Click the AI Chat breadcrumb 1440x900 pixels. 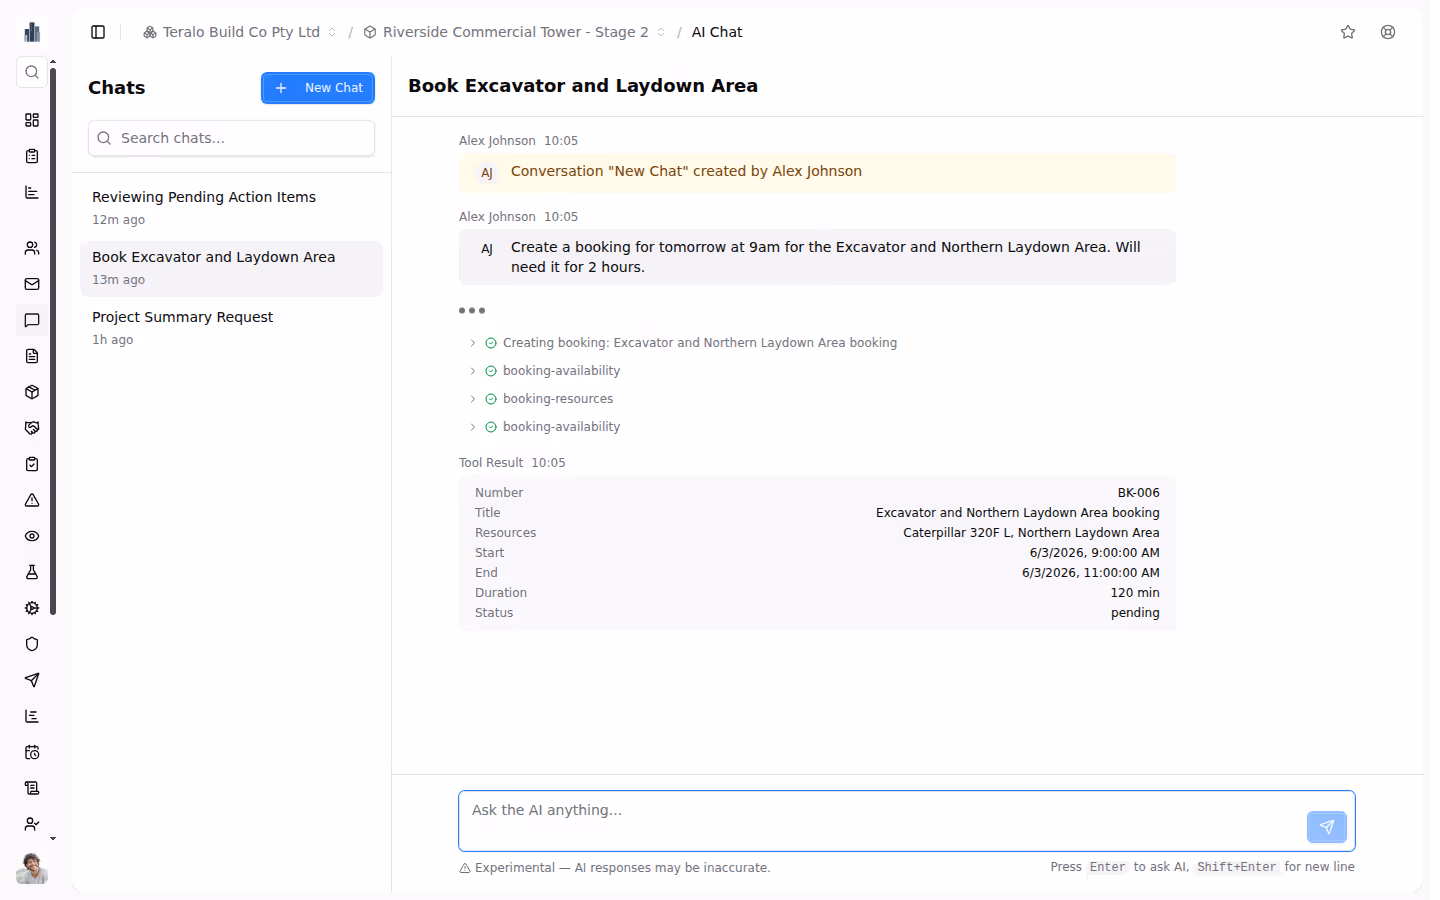coord(717,32)
